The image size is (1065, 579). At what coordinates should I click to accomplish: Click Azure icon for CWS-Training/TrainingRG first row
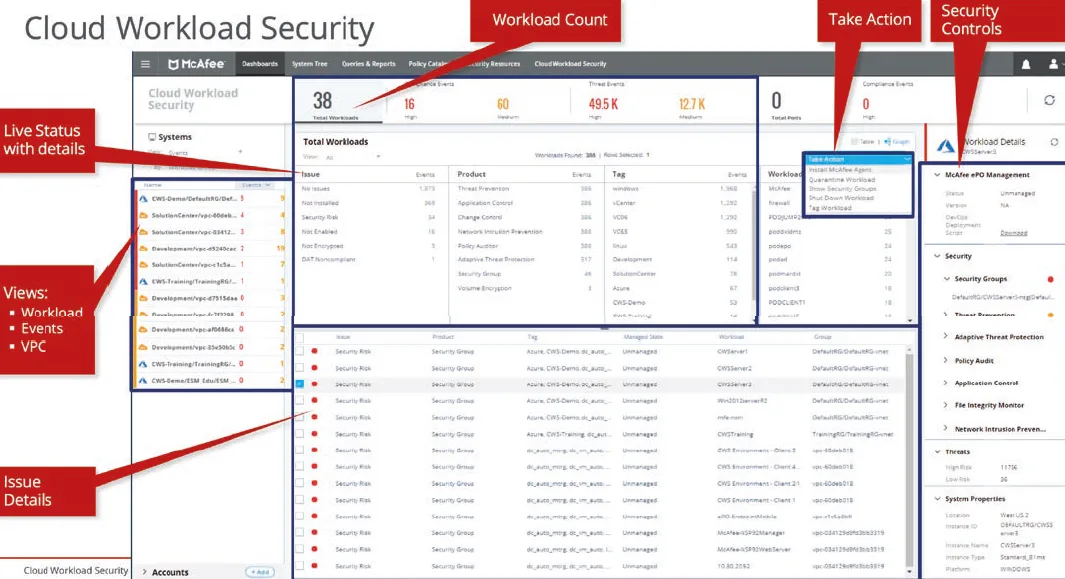pyautogui.click(x=143, y=281)
